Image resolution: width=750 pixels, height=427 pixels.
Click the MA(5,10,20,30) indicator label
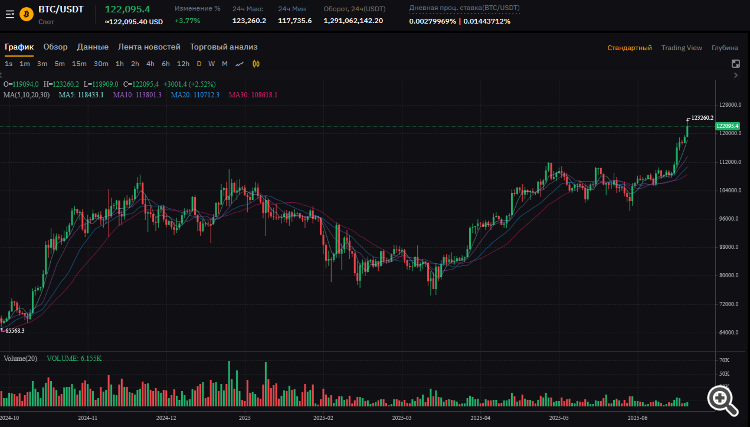pos(27,94)
